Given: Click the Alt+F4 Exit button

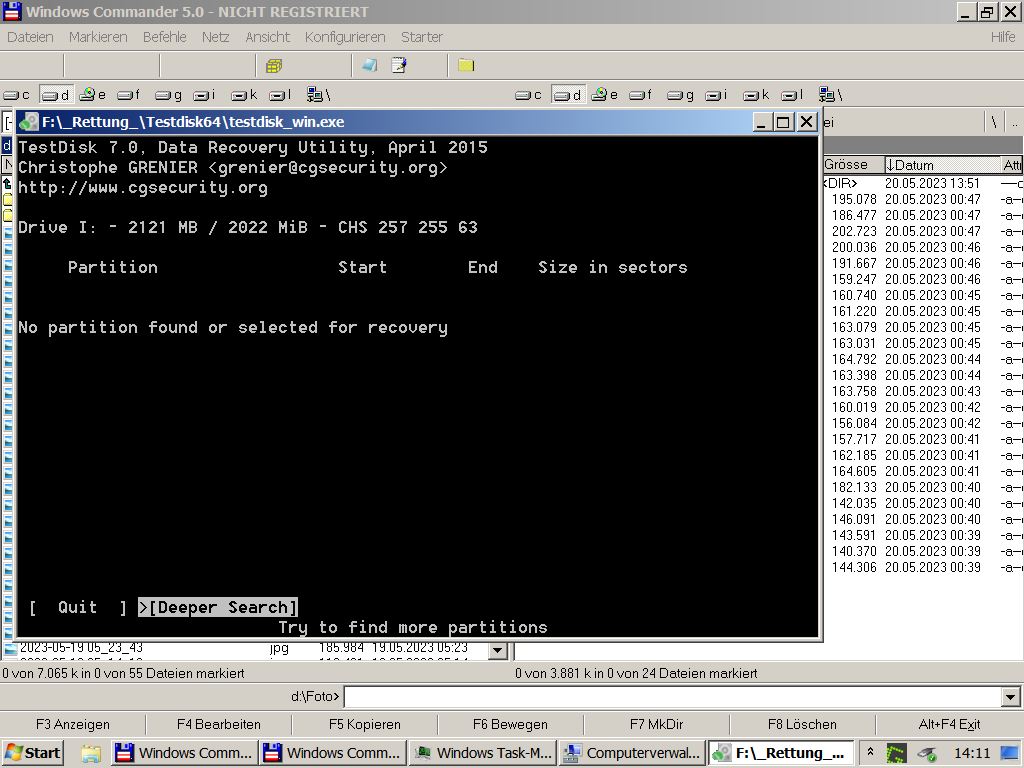Looking at the screenshot, I should pos(949,724).
